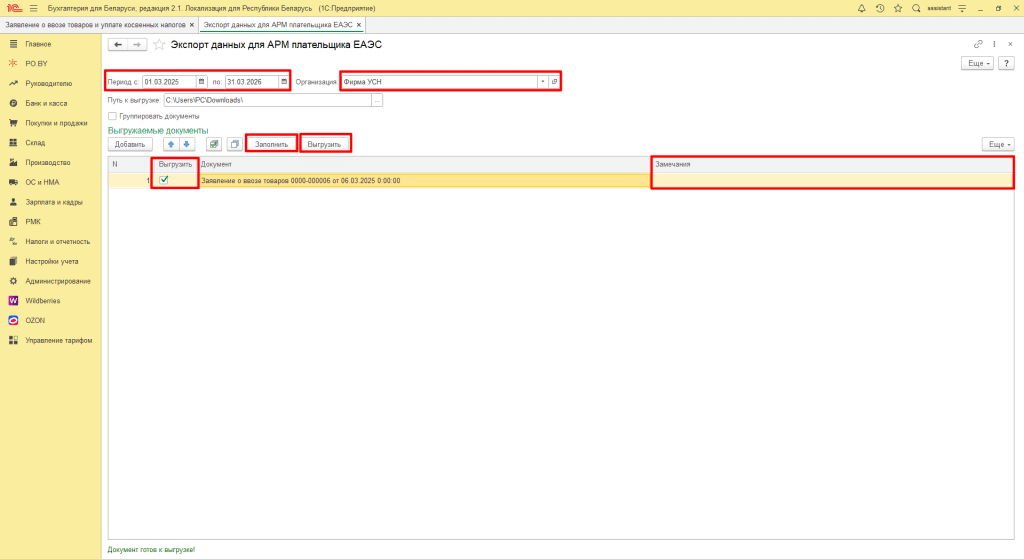Click the period end date field
1024x559 pixels.
point(251,82)
